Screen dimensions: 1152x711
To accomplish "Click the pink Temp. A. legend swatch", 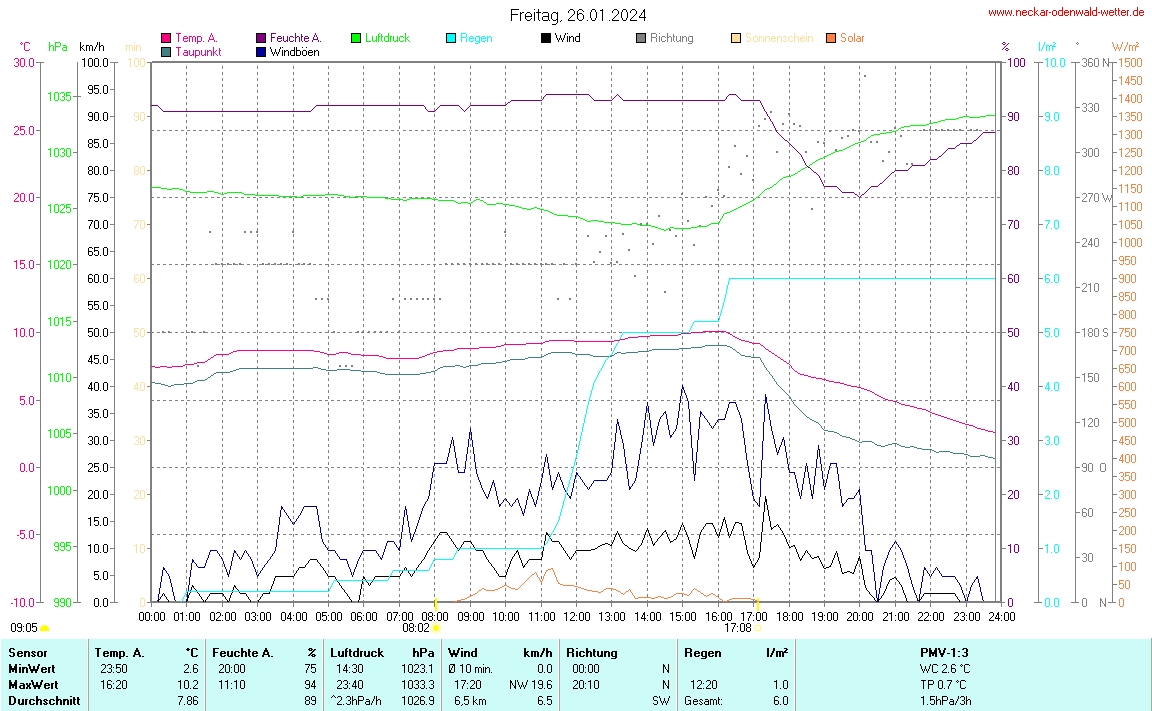I will 166,38.
